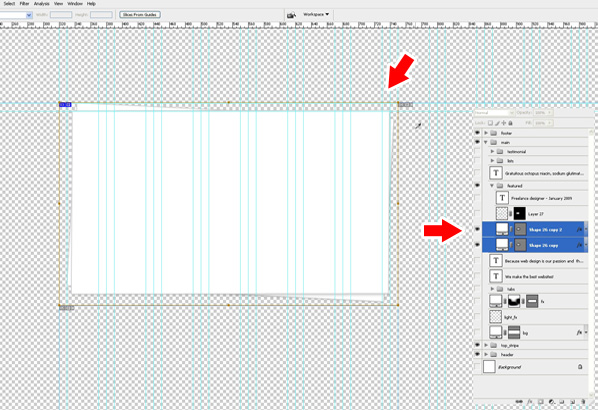Open the Analysis menu

(42, 4)
